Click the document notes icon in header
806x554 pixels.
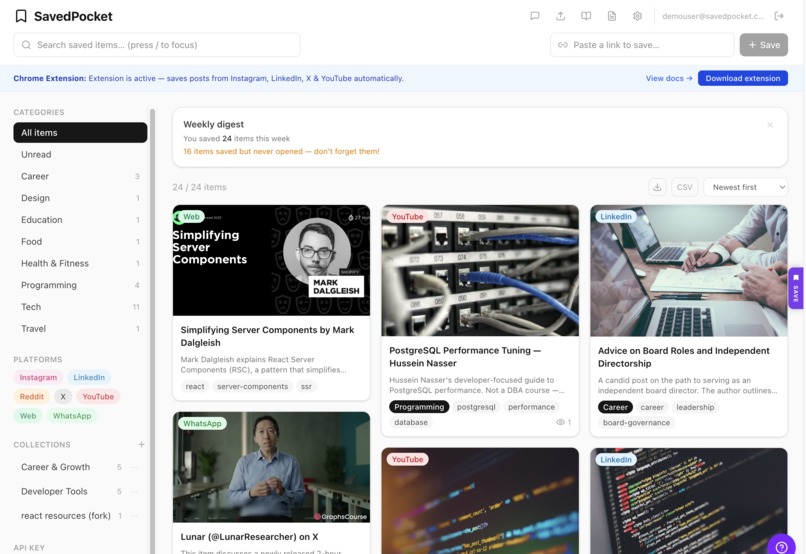612,16
